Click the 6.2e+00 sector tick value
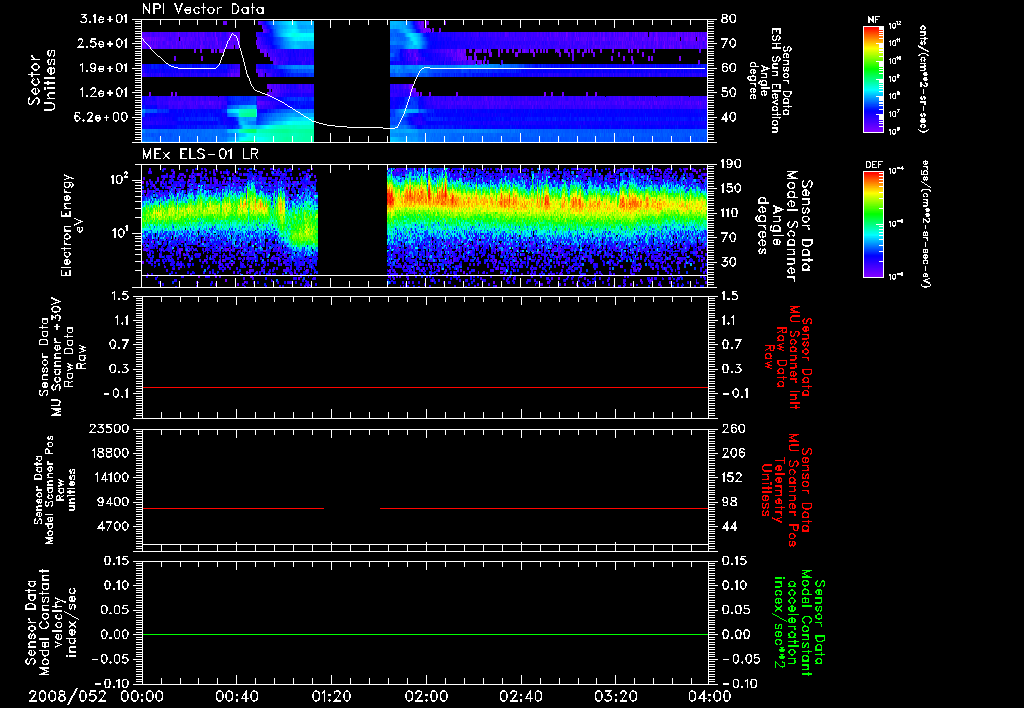This screenshot has width=1024, height=708. point(103,117)
